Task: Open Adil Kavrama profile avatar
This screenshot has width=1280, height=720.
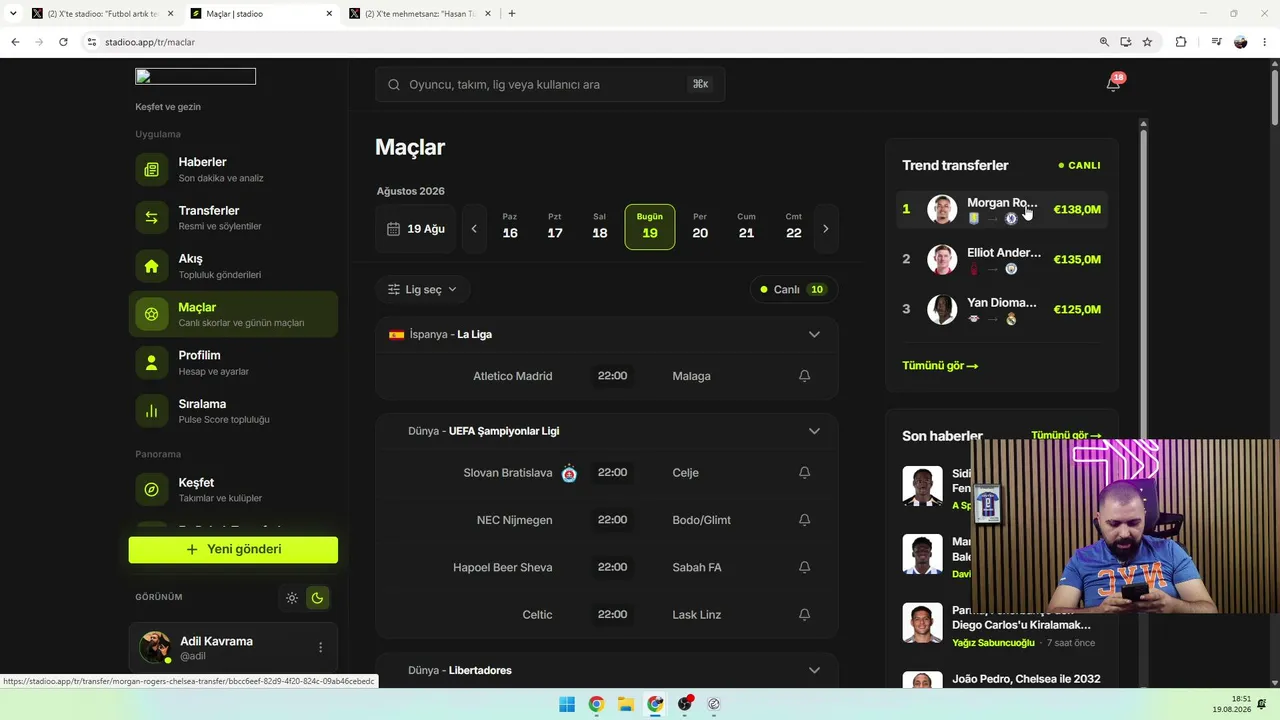Action: pyautogui.click(x=154, y=647)
